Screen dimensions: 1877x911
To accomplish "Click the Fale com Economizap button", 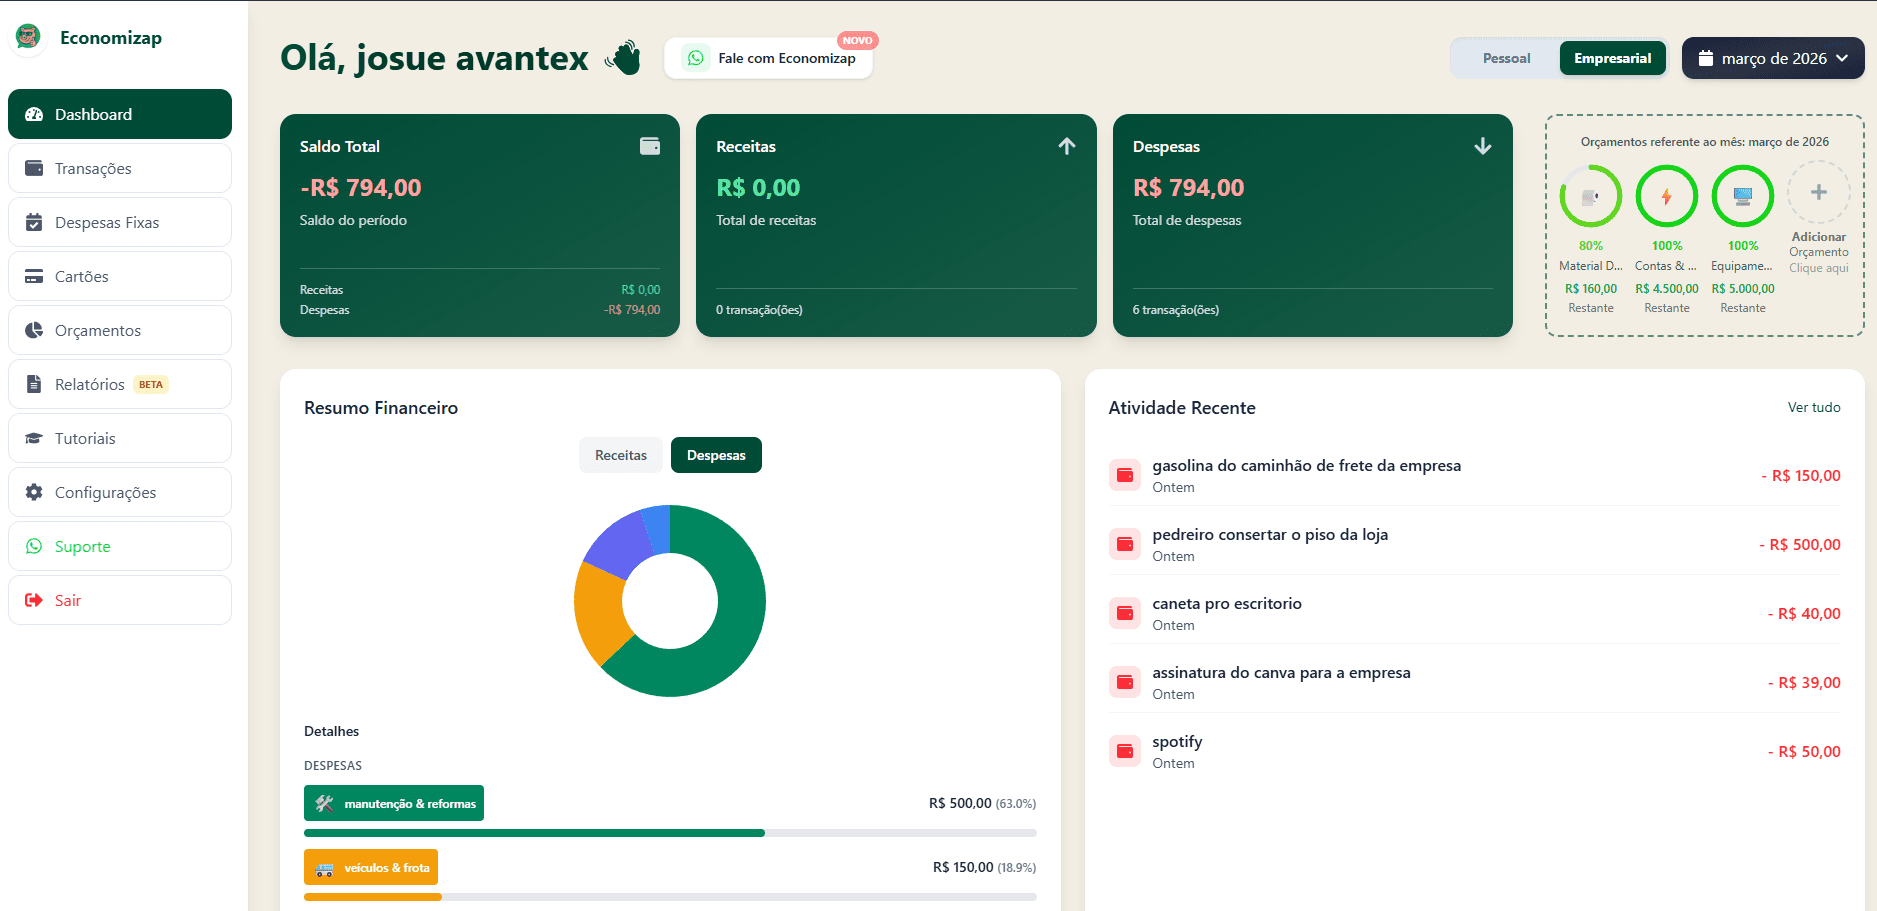I will [x=768, y=58].
